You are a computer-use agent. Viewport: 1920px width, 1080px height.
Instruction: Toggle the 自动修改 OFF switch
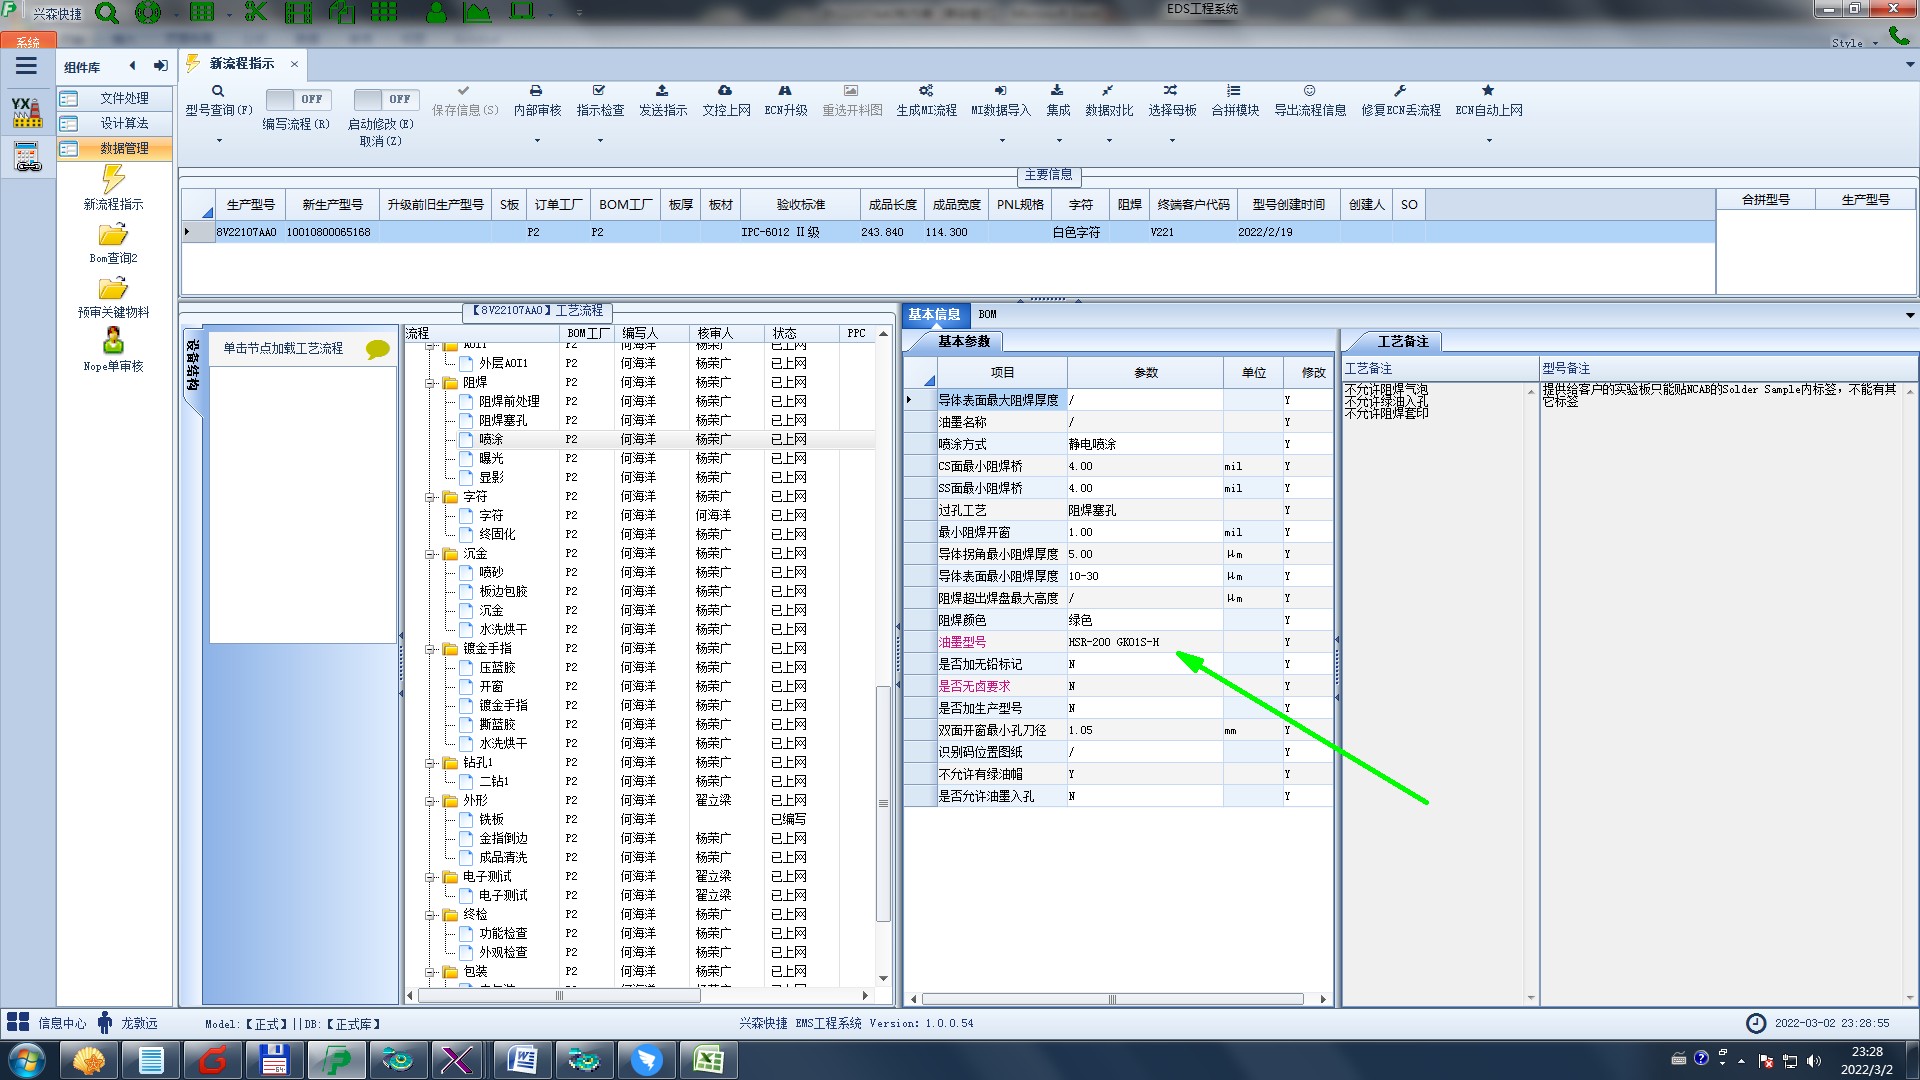[384, 99]
